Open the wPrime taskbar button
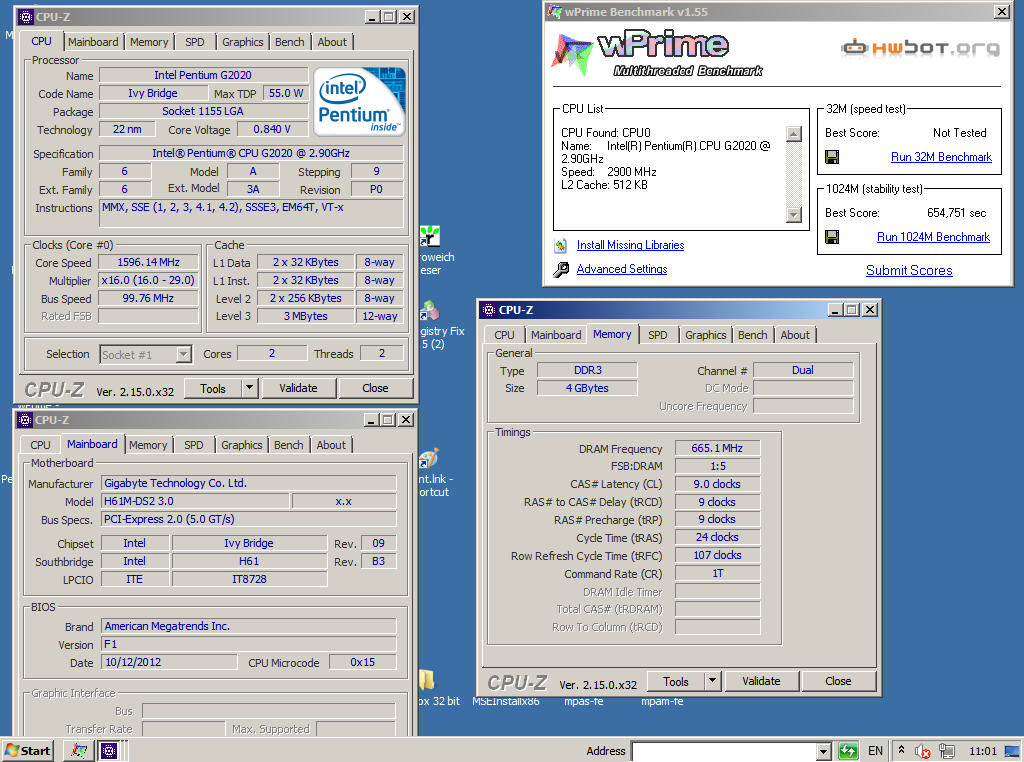 pyautogui.click(x=78, y=750)
